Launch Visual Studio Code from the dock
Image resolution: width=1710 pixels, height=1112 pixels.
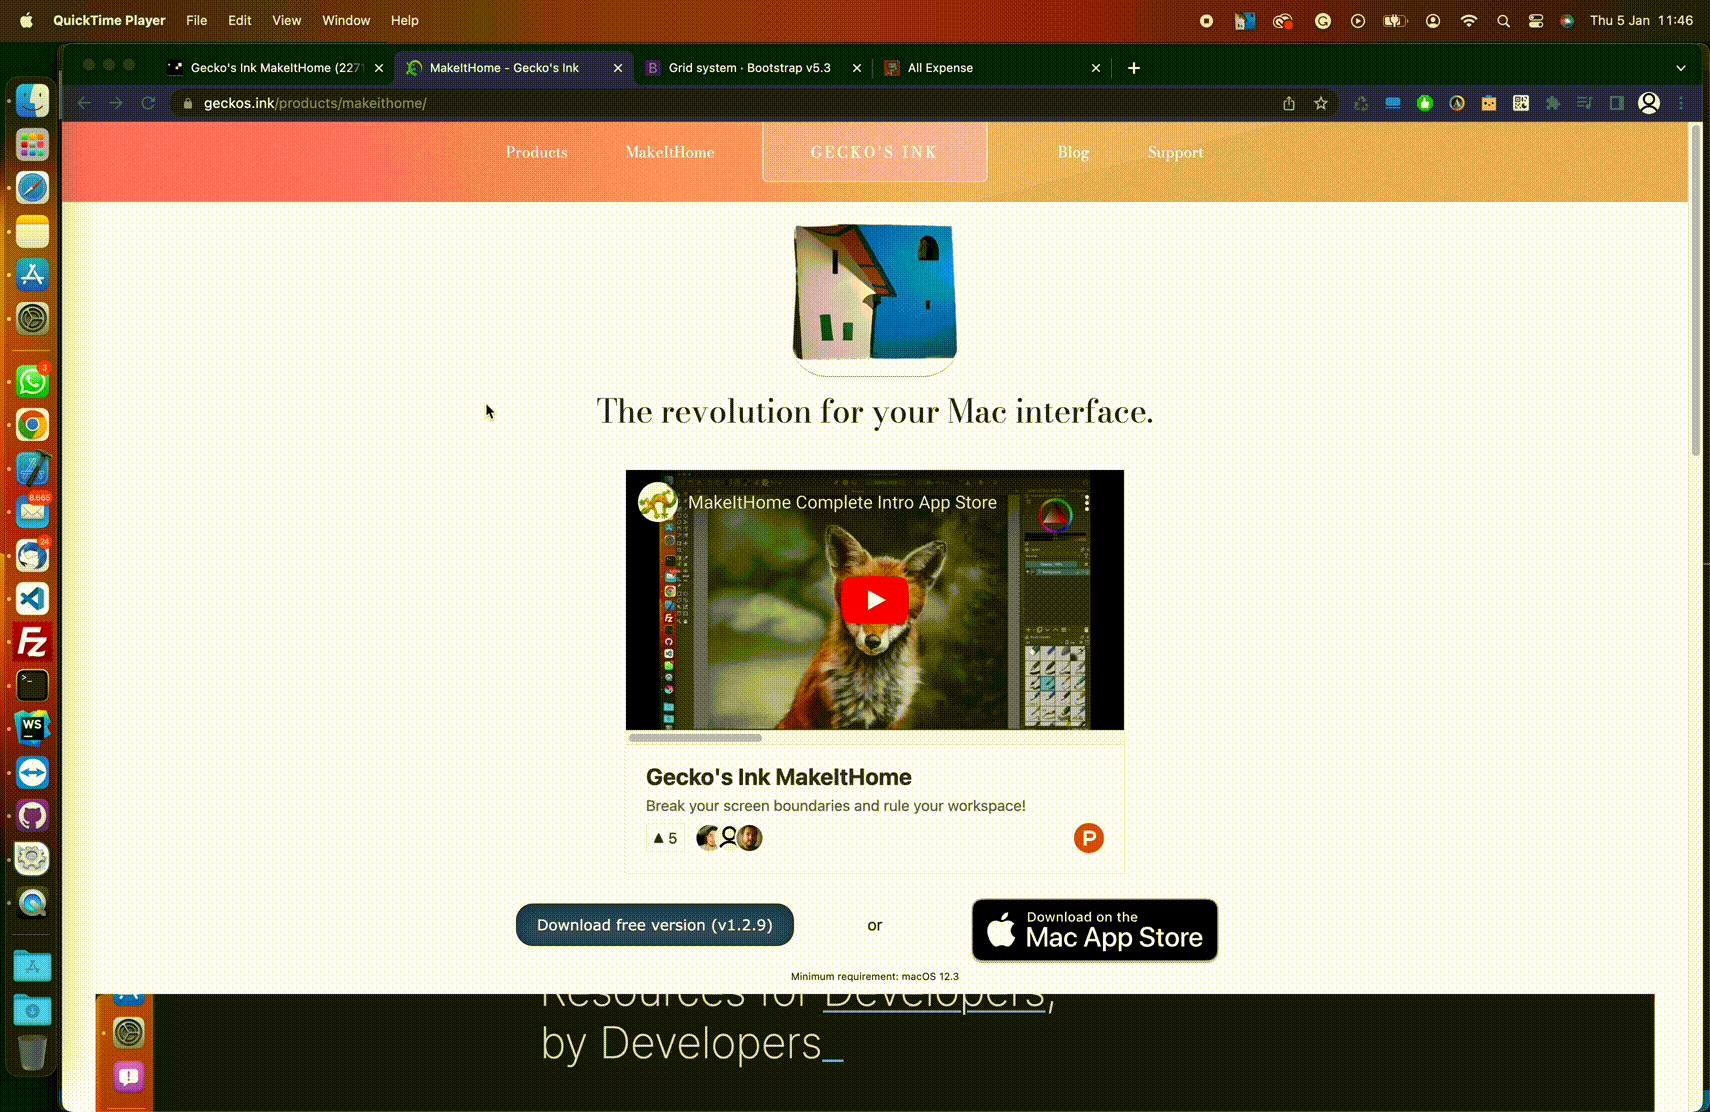point(32,599)
